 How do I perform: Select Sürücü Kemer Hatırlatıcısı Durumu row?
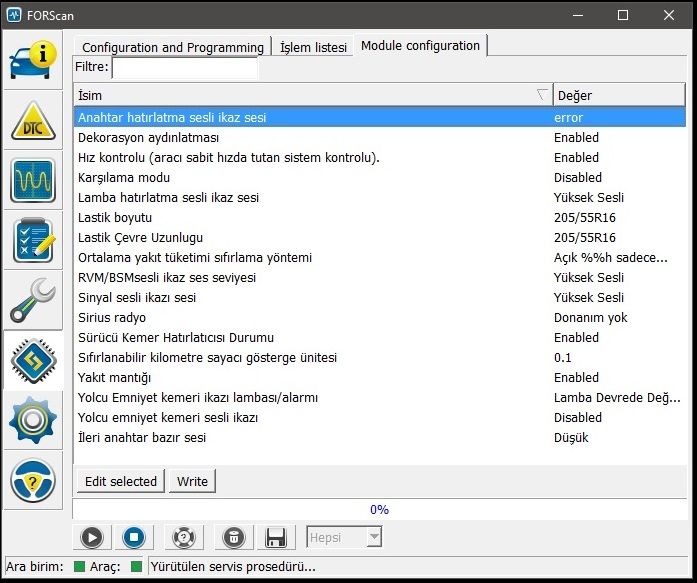(380, 337)
